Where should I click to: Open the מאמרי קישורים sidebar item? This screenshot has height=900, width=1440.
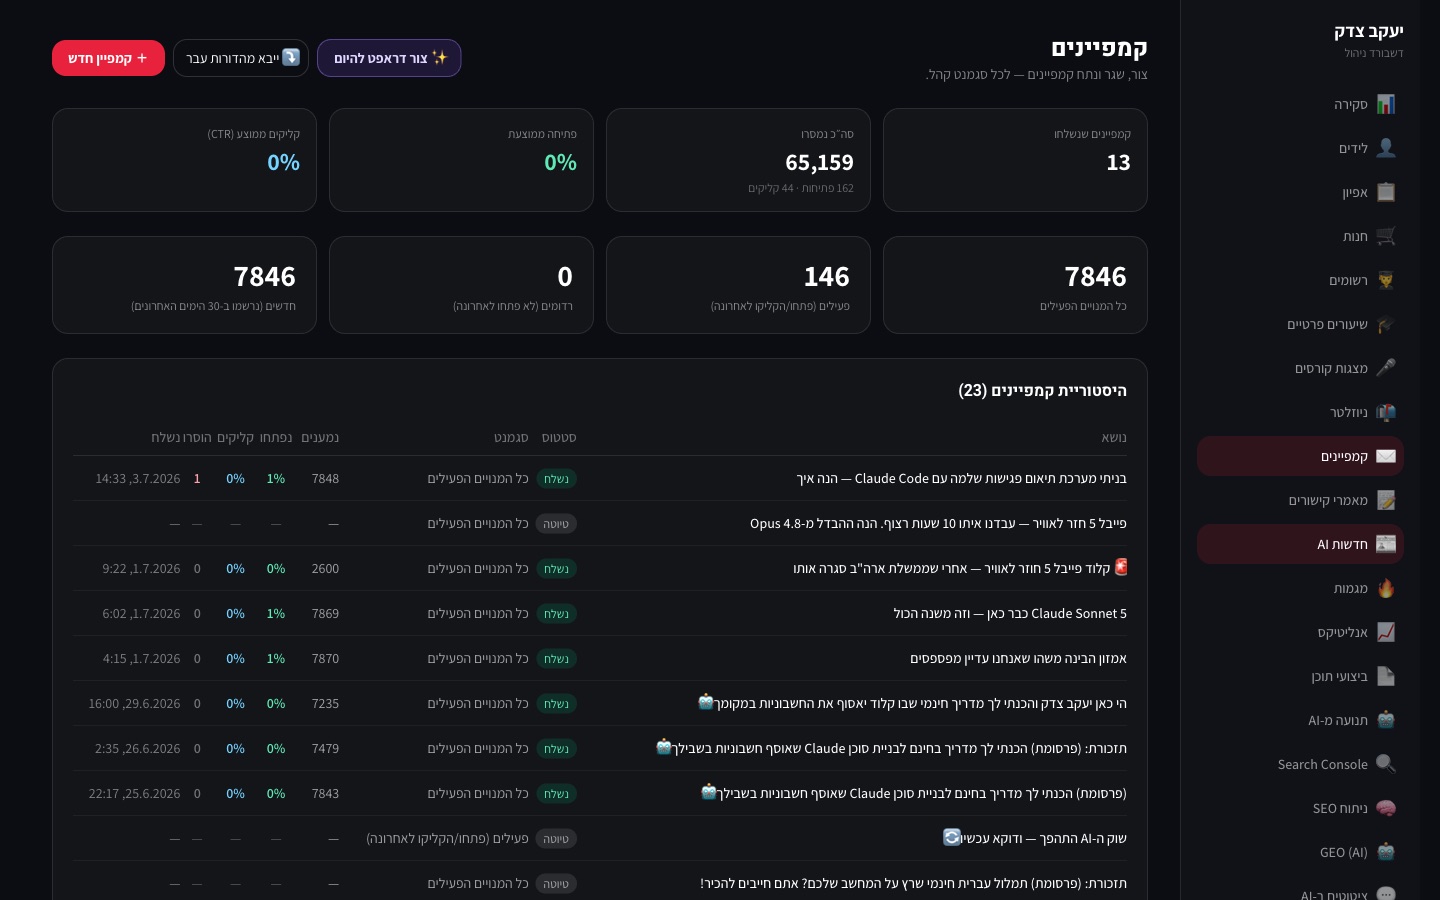1300,500
